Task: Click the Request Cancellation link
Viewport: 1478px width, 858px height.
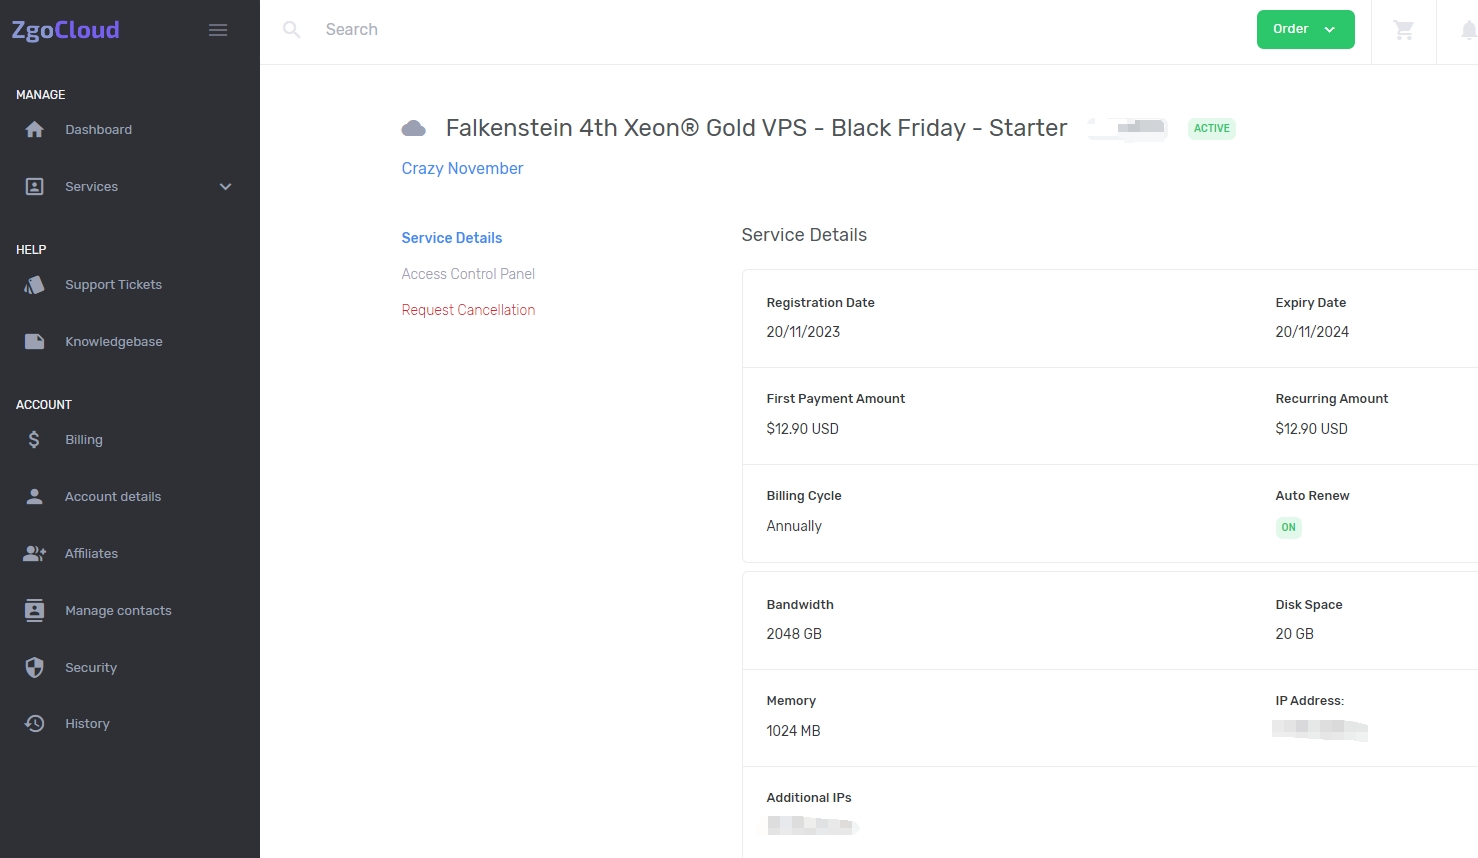Action: [x=468, y=310]
